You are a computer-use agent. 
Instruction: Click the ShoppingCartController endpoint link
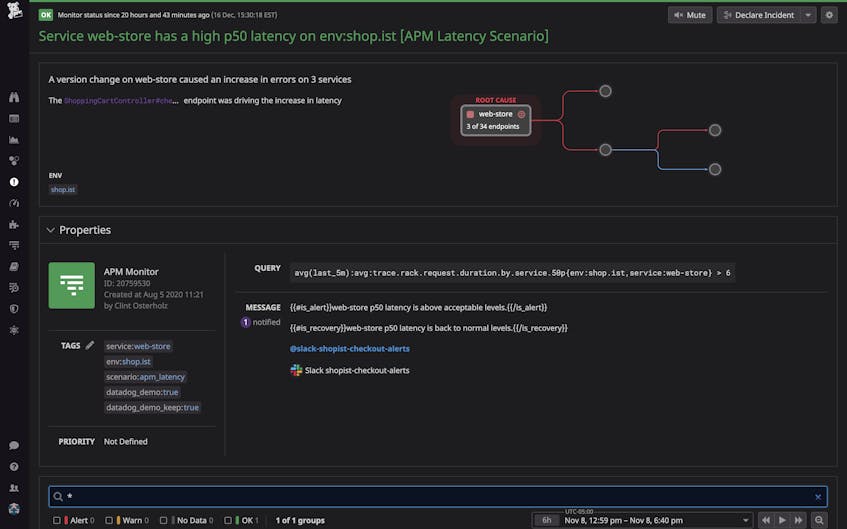(x=121, y=101)
